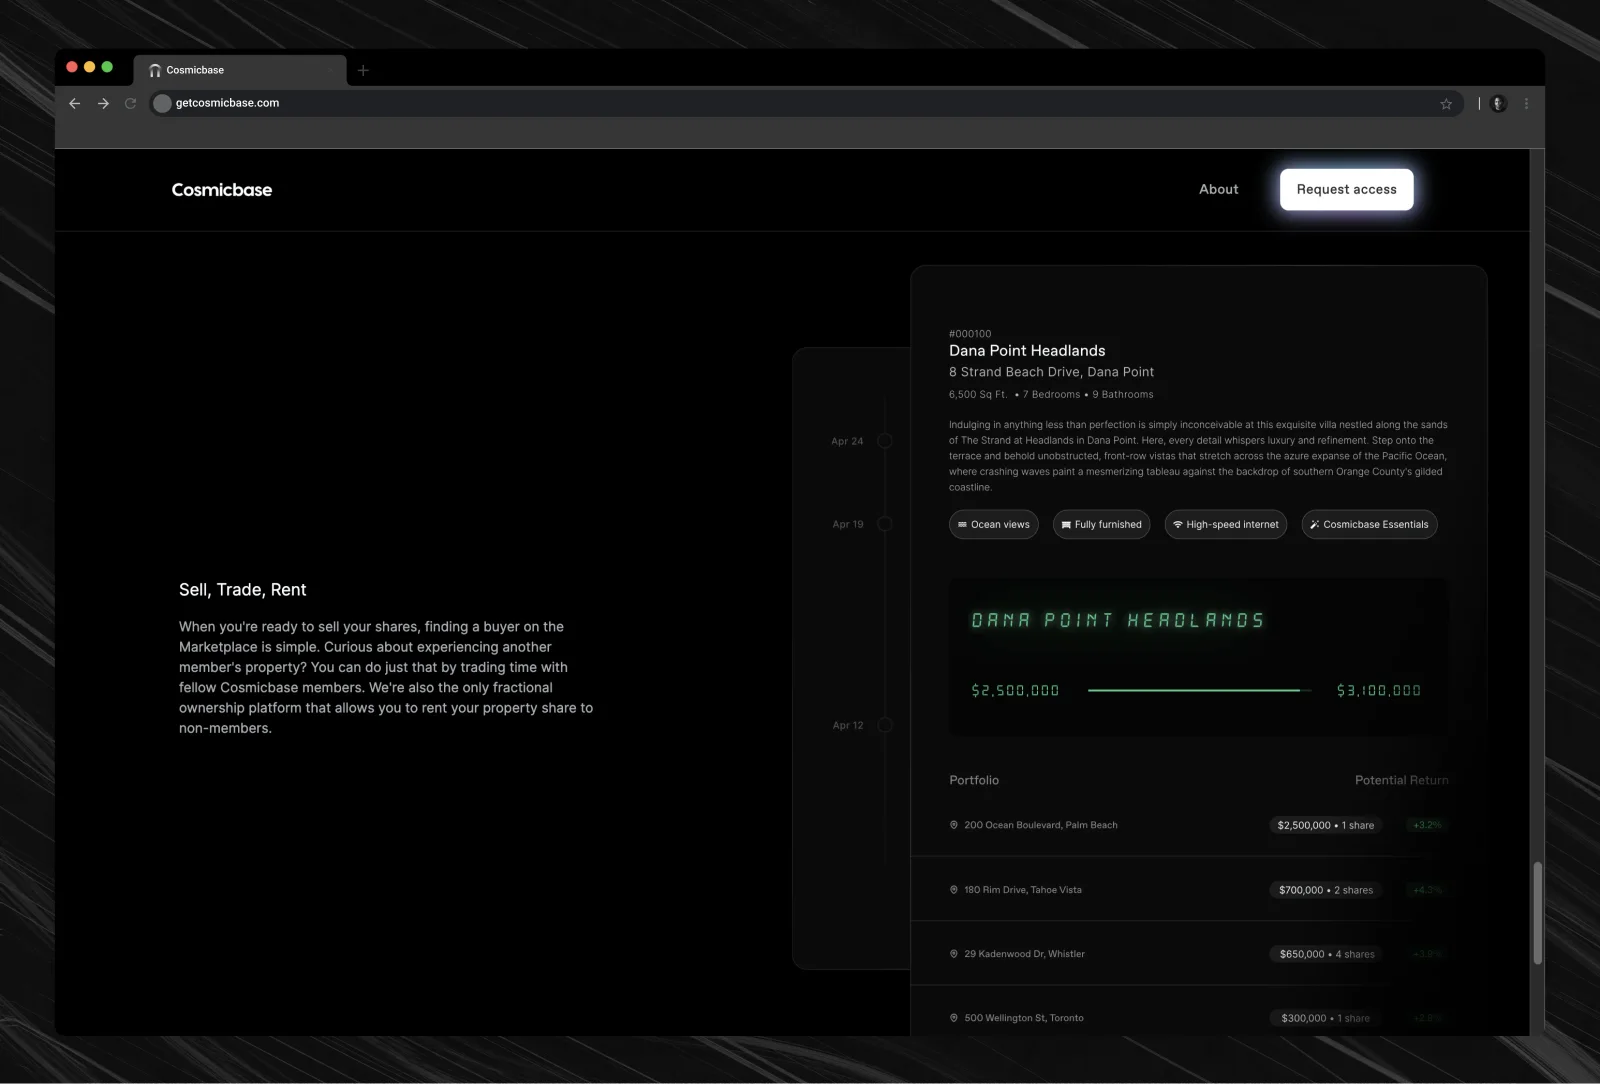Click the Fully furnished tag
This screenshot has height=1090, width=1600.
pos(1101,525)
